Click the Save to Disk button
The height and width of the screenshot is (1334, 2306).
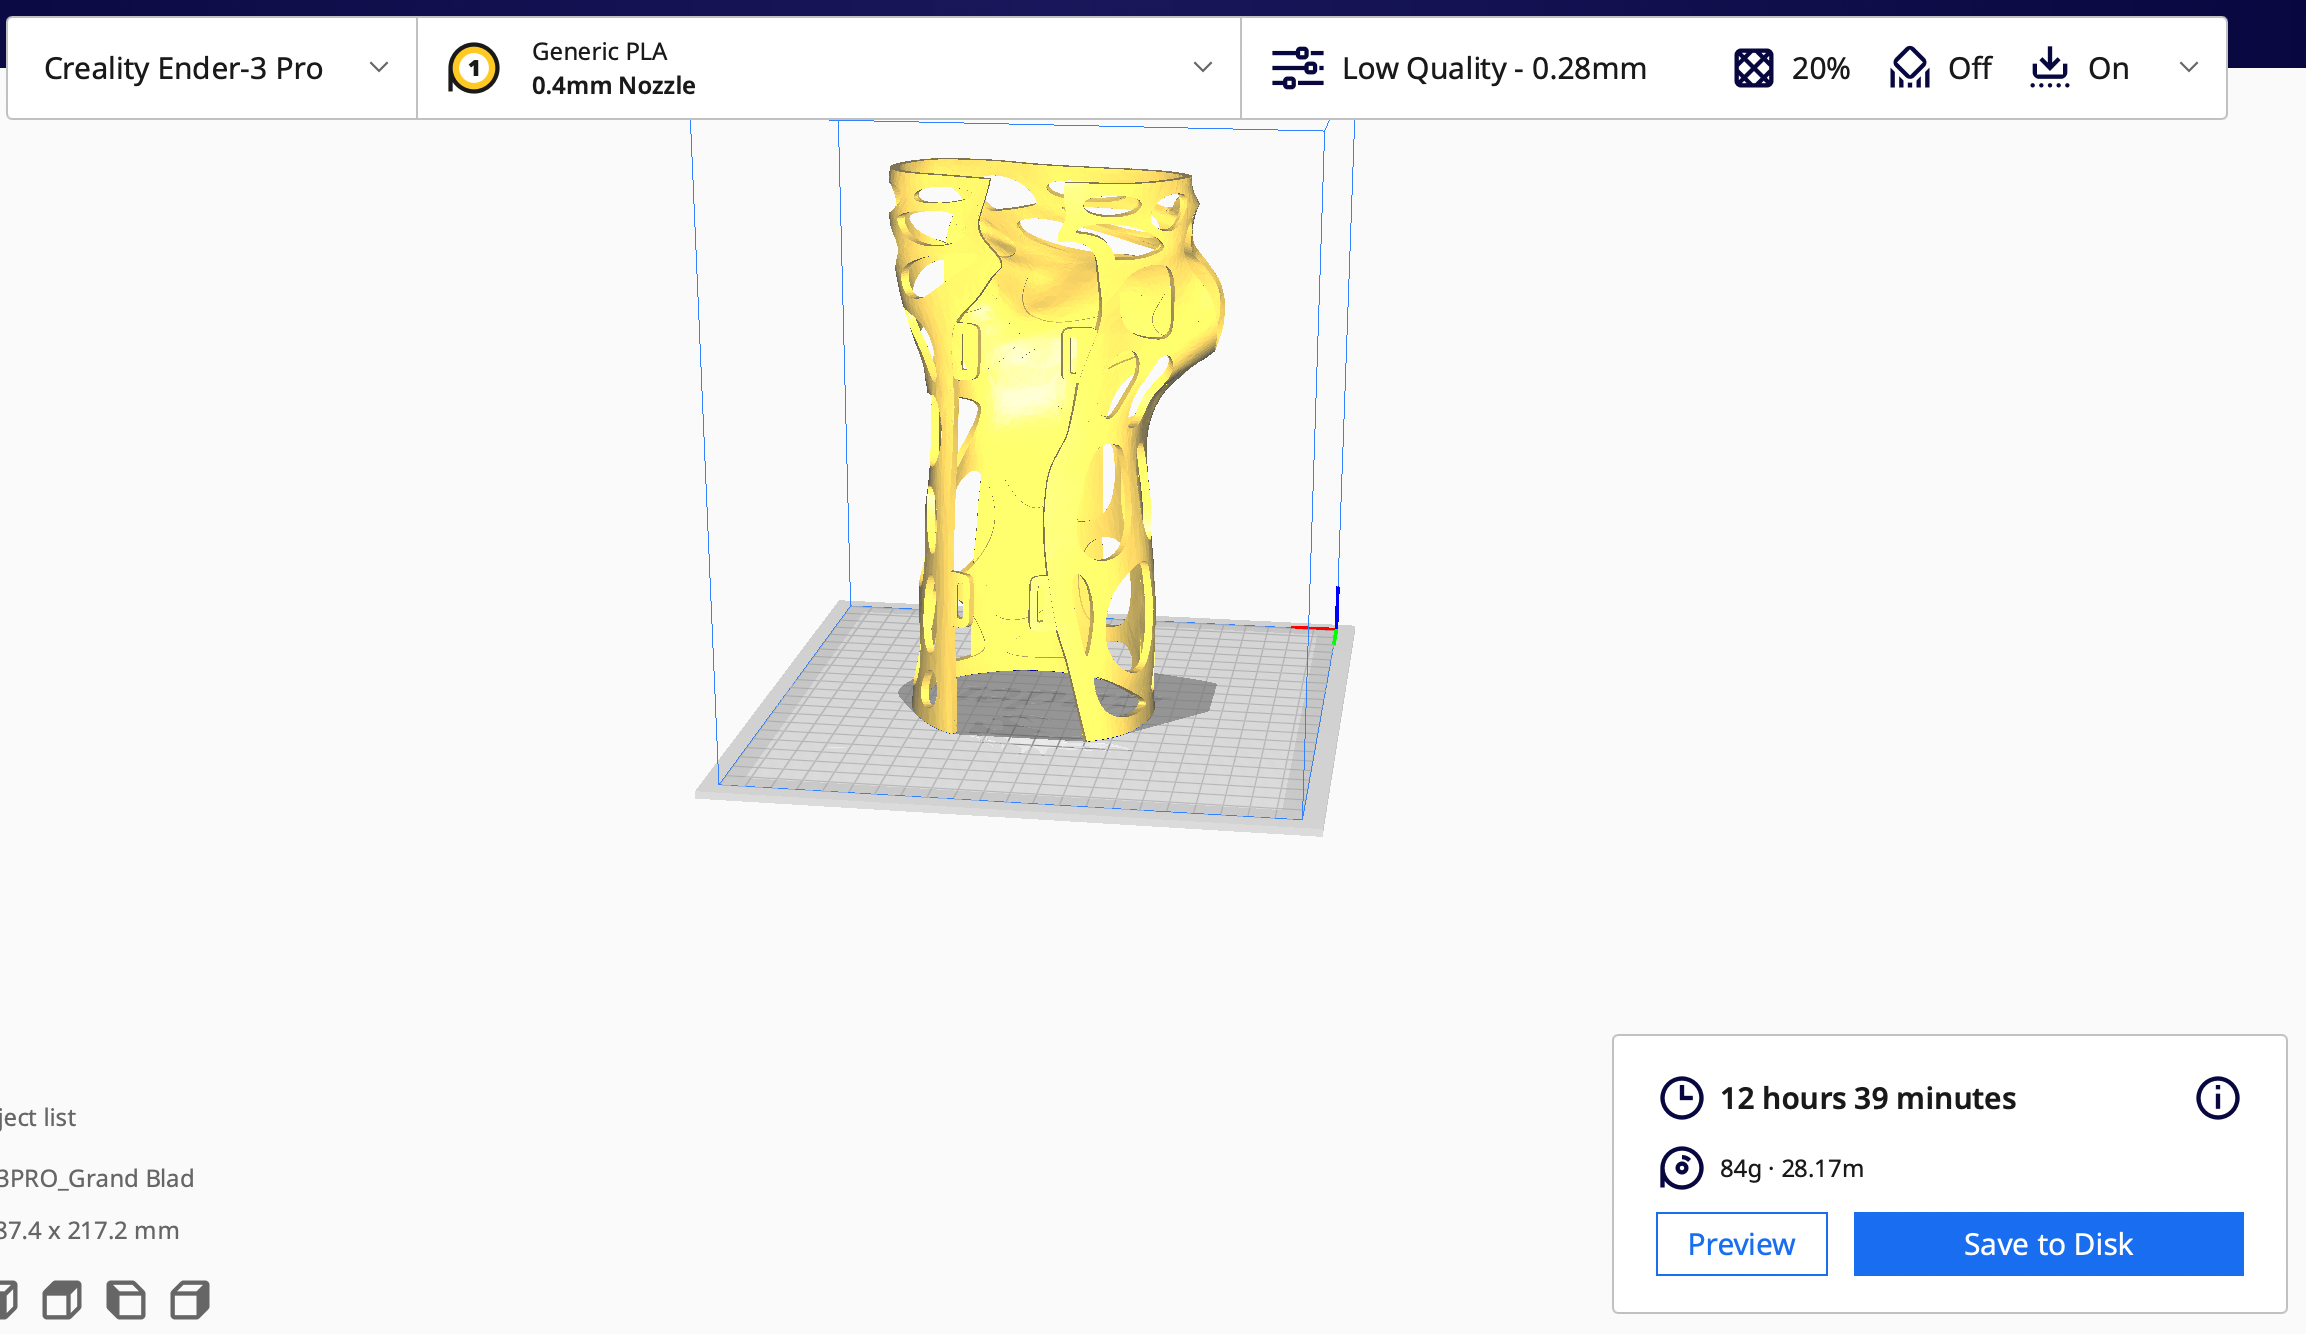2047,1244
